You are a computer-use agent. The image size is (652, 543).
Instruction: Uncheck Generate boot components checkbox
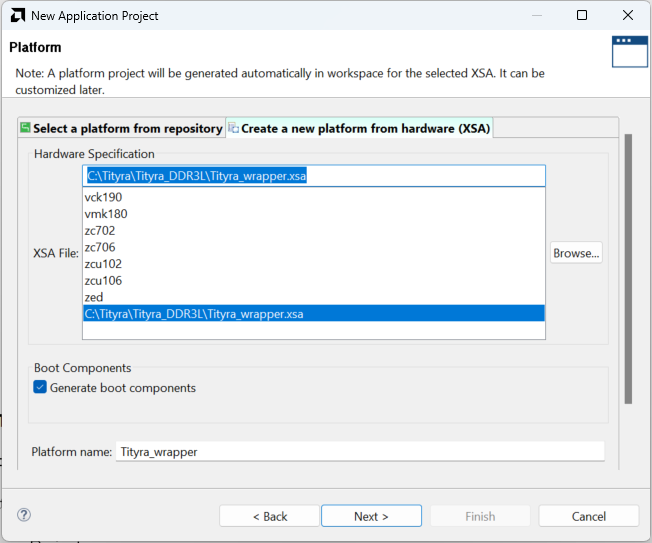point(40,388)
